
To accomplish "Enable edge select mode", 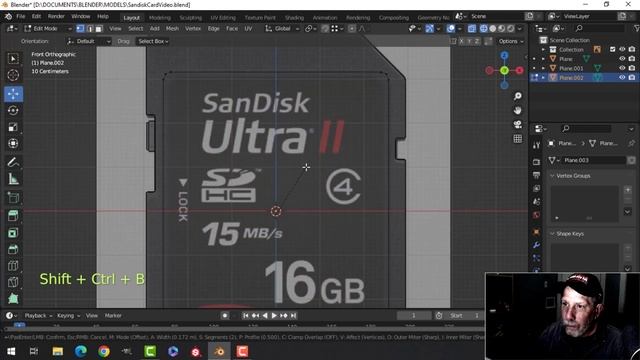I will tap(90, 29).
